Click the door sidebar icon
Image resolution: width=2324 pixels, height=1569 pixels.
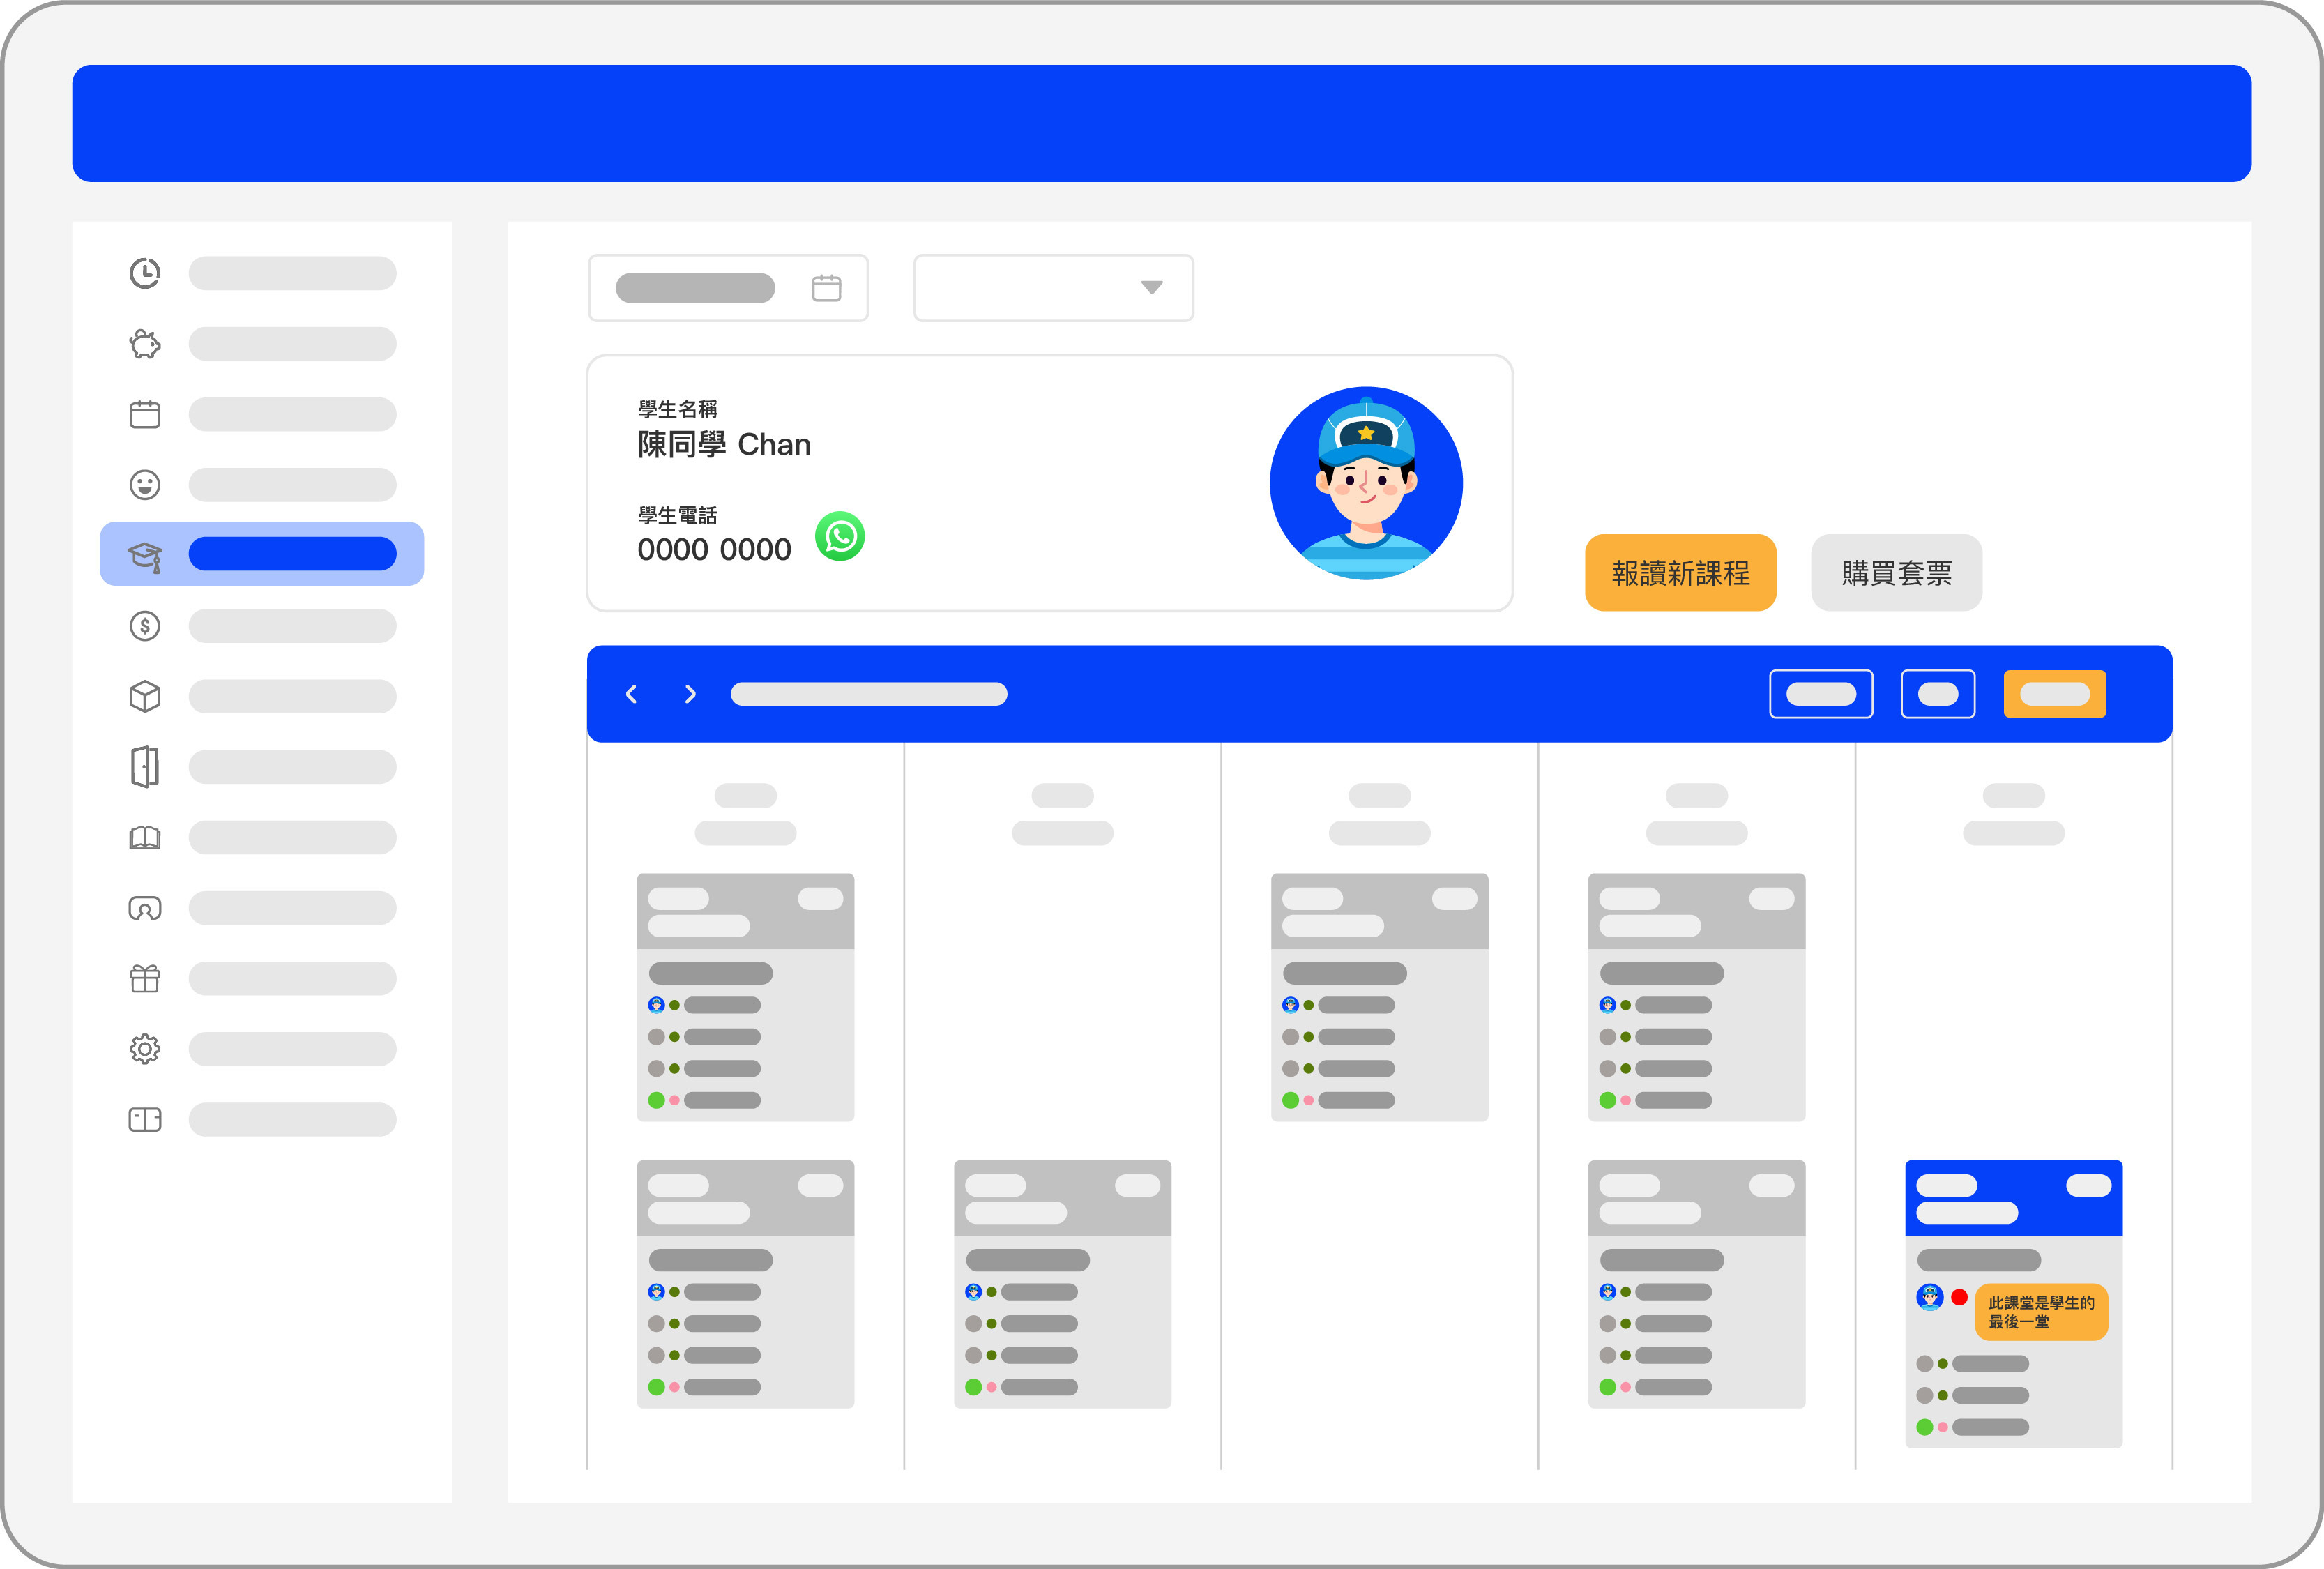[x=145, y=767]
